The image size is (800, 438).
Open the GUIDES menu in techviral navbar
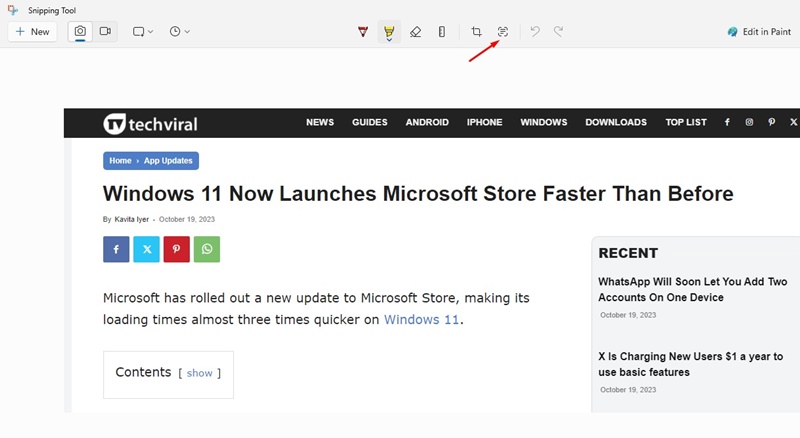tap(369, 122)
